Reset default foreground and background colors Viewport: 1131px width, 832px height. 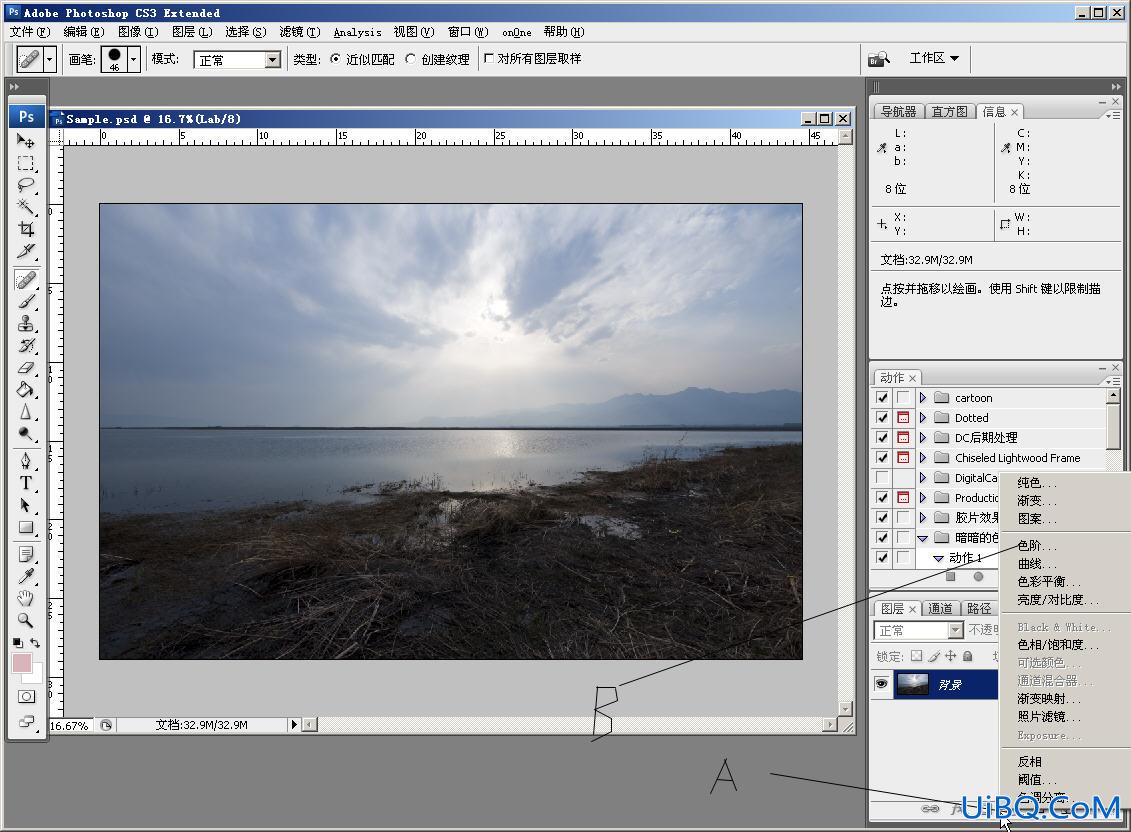pos(17,642)
